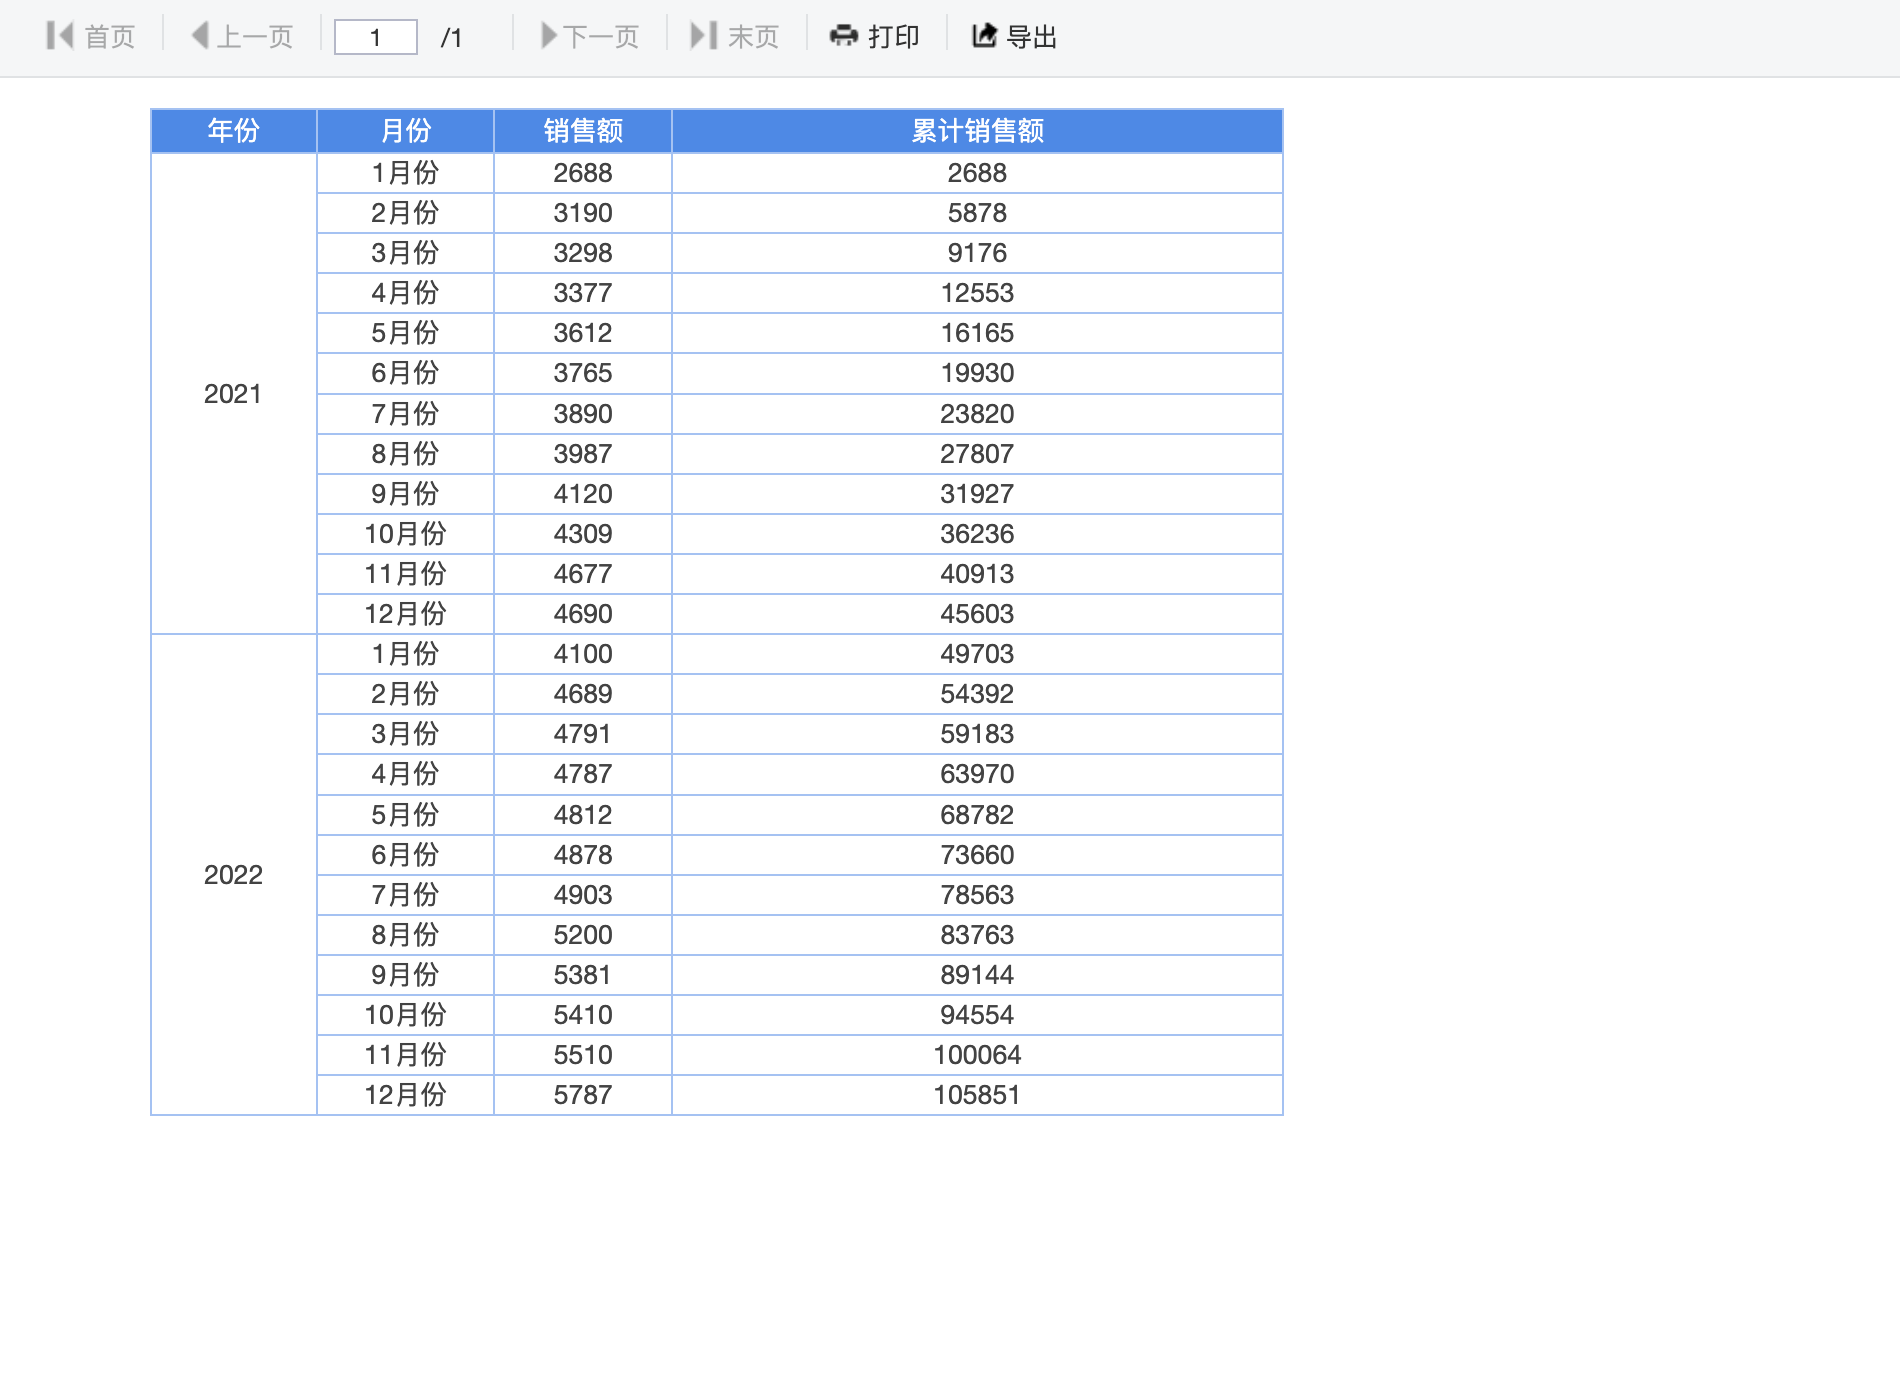Image resolution: width=1900 pixels, height=1388 pixels.
Task: Click sales value 3190
Action: pyautogui.click(x=583, y=213)
